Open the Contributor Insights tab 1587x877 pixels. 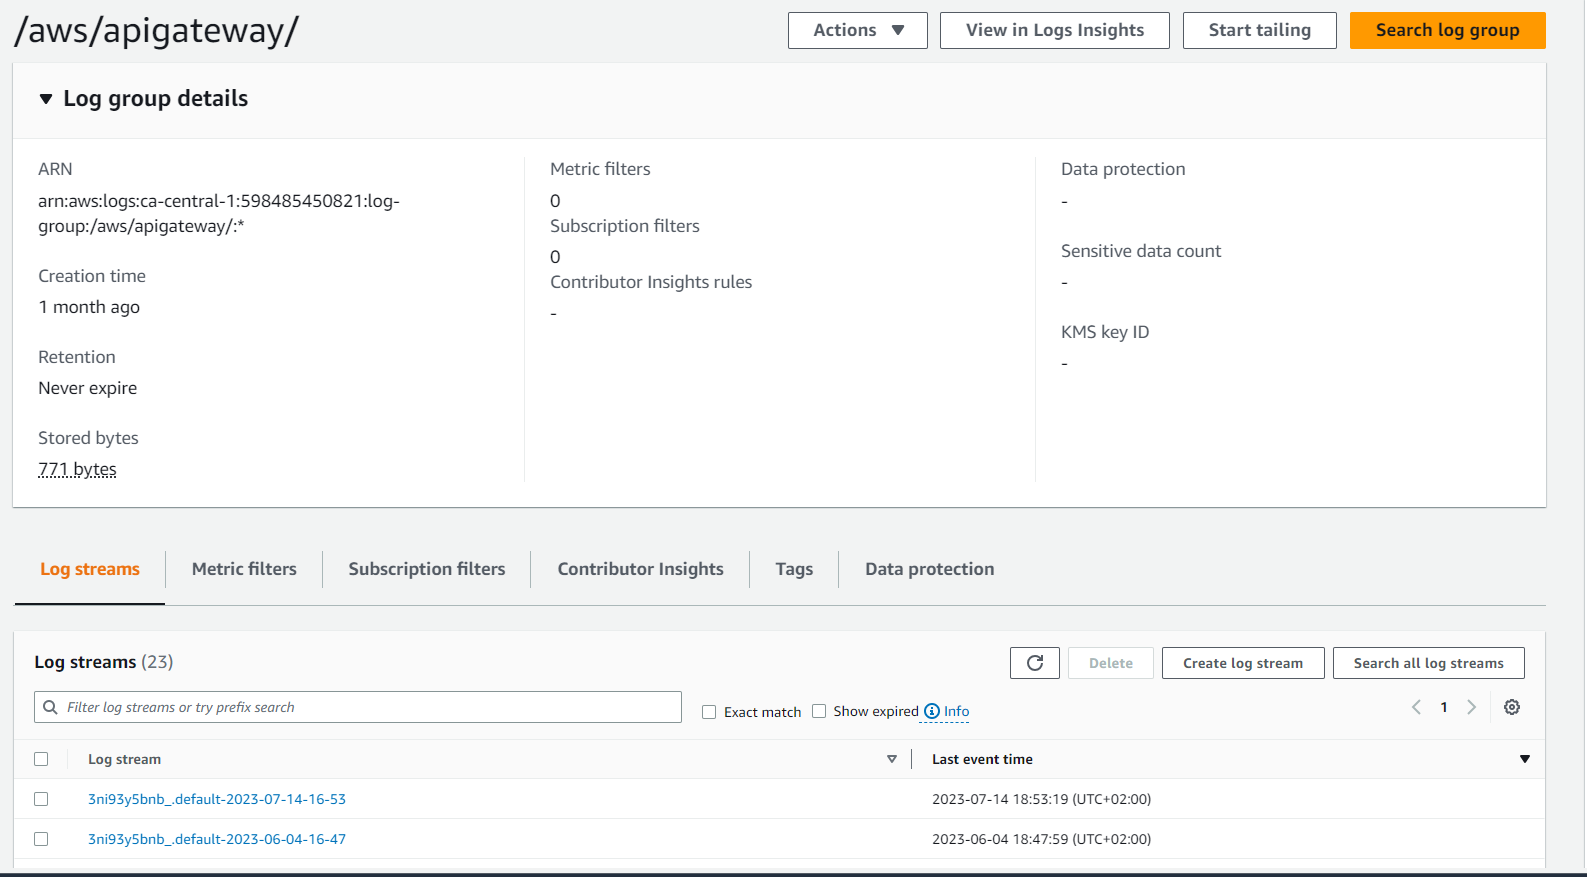point(641,569)
